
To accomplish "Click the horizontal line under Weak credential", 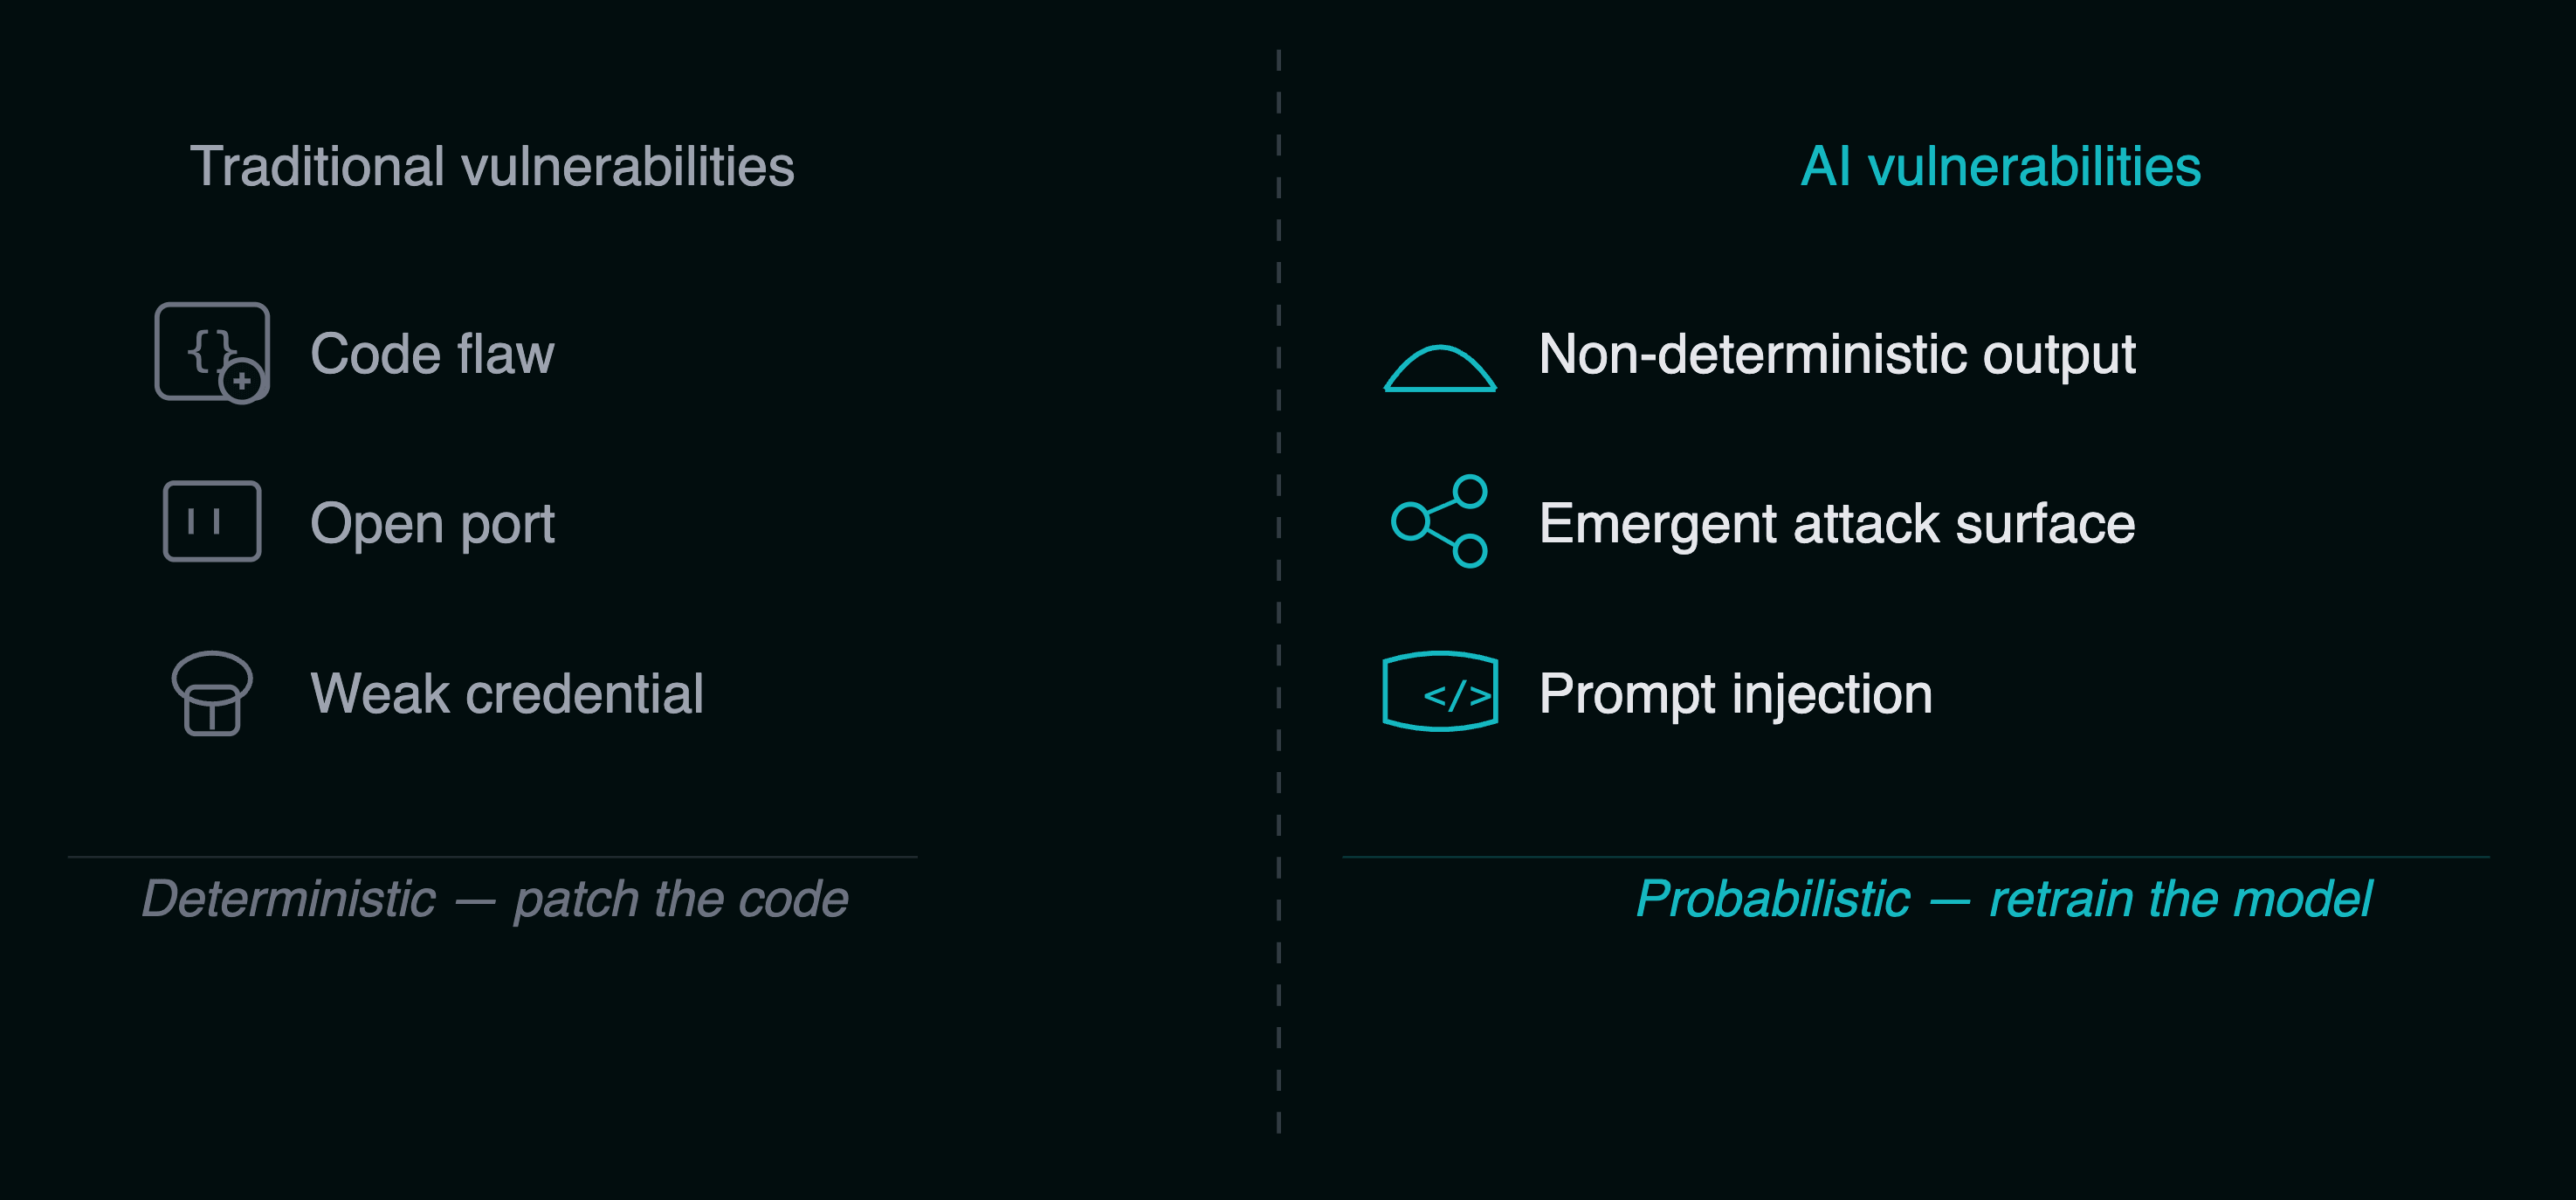I will pyautogui.click(x=492, y=857).
